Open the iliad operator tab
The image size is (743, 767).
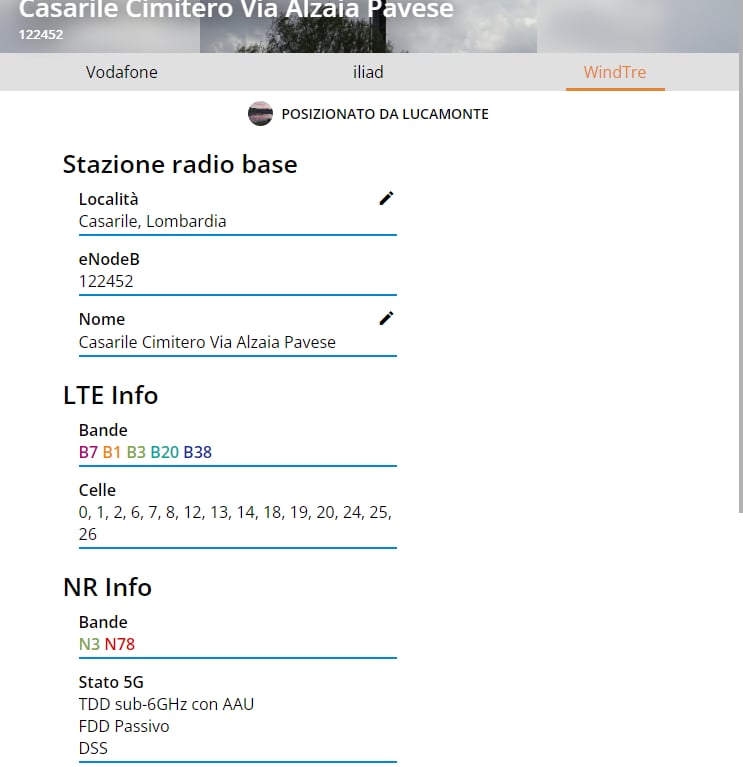point(368,72)
